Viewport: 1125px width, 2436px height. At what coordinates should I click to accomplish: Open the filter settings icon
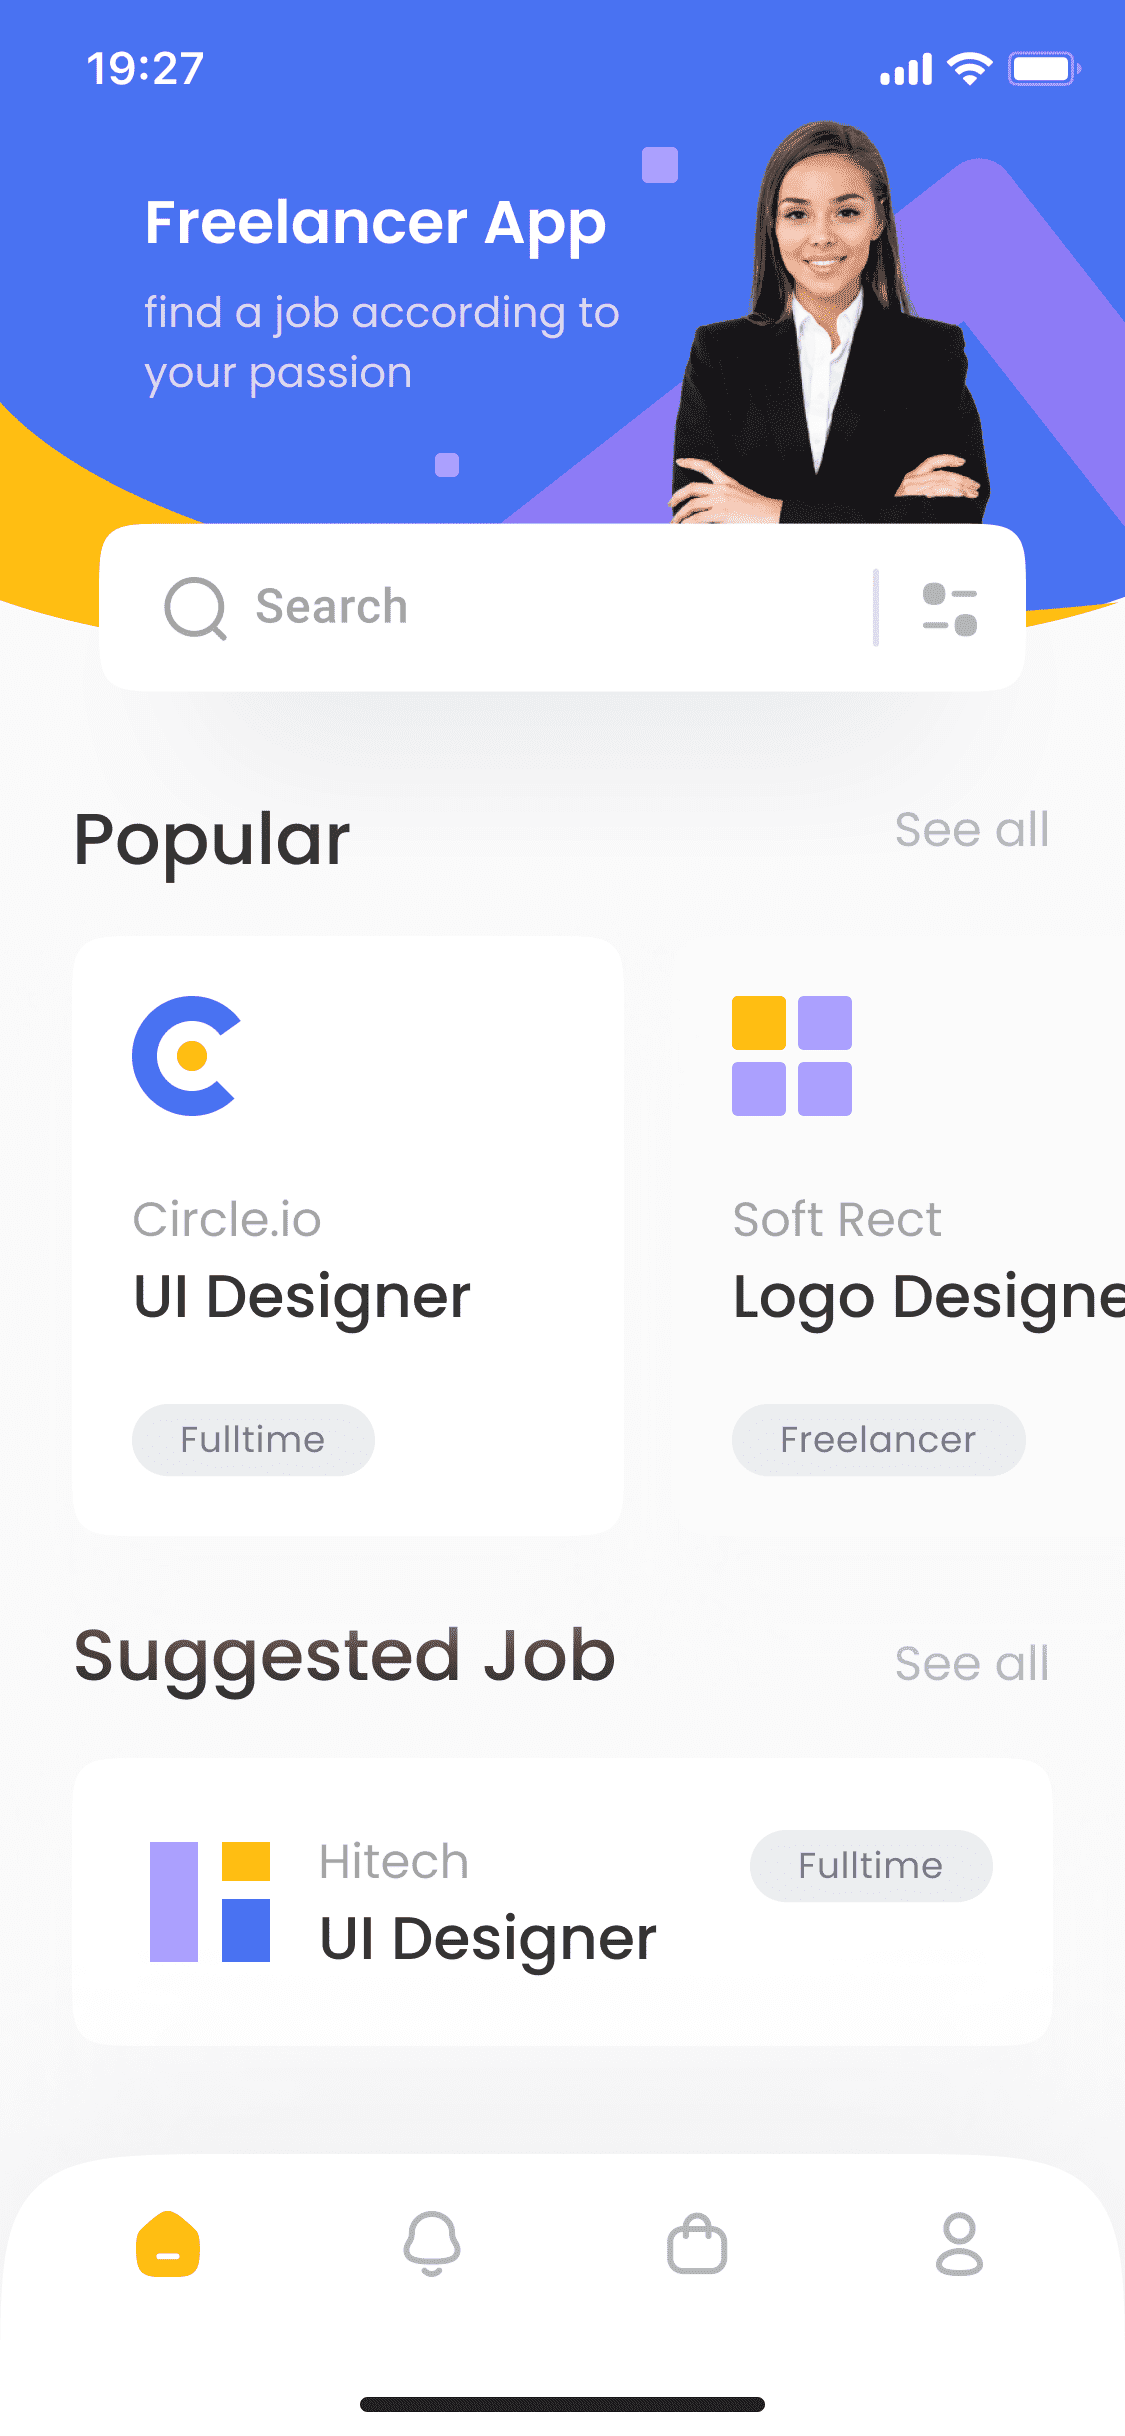click(949, 609)
